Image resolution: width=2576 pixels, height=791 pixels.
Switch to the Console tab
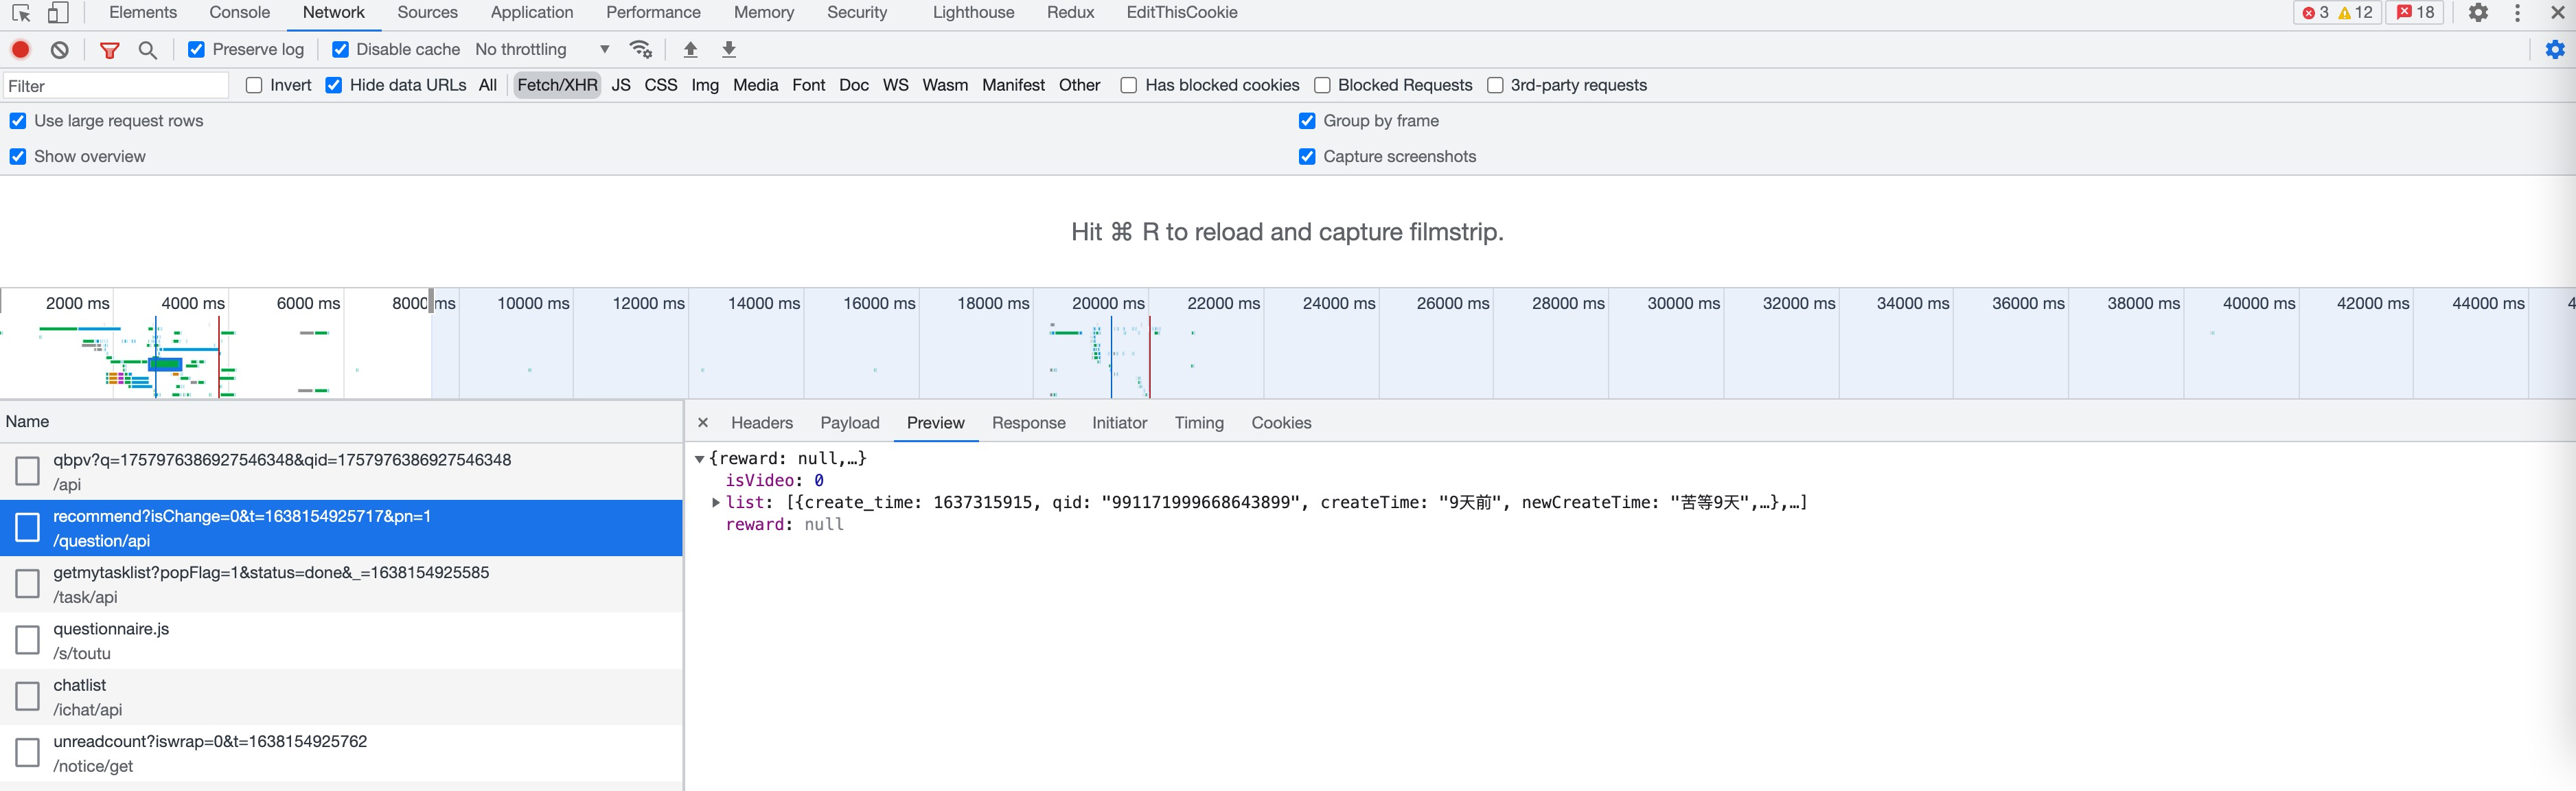239,12
